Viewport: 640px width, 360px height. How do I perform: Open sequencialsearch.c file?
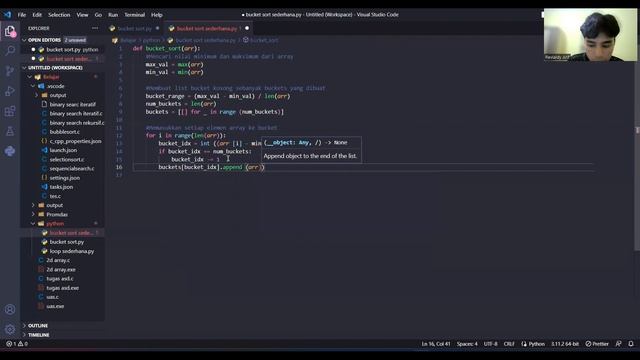coord(71,169)
